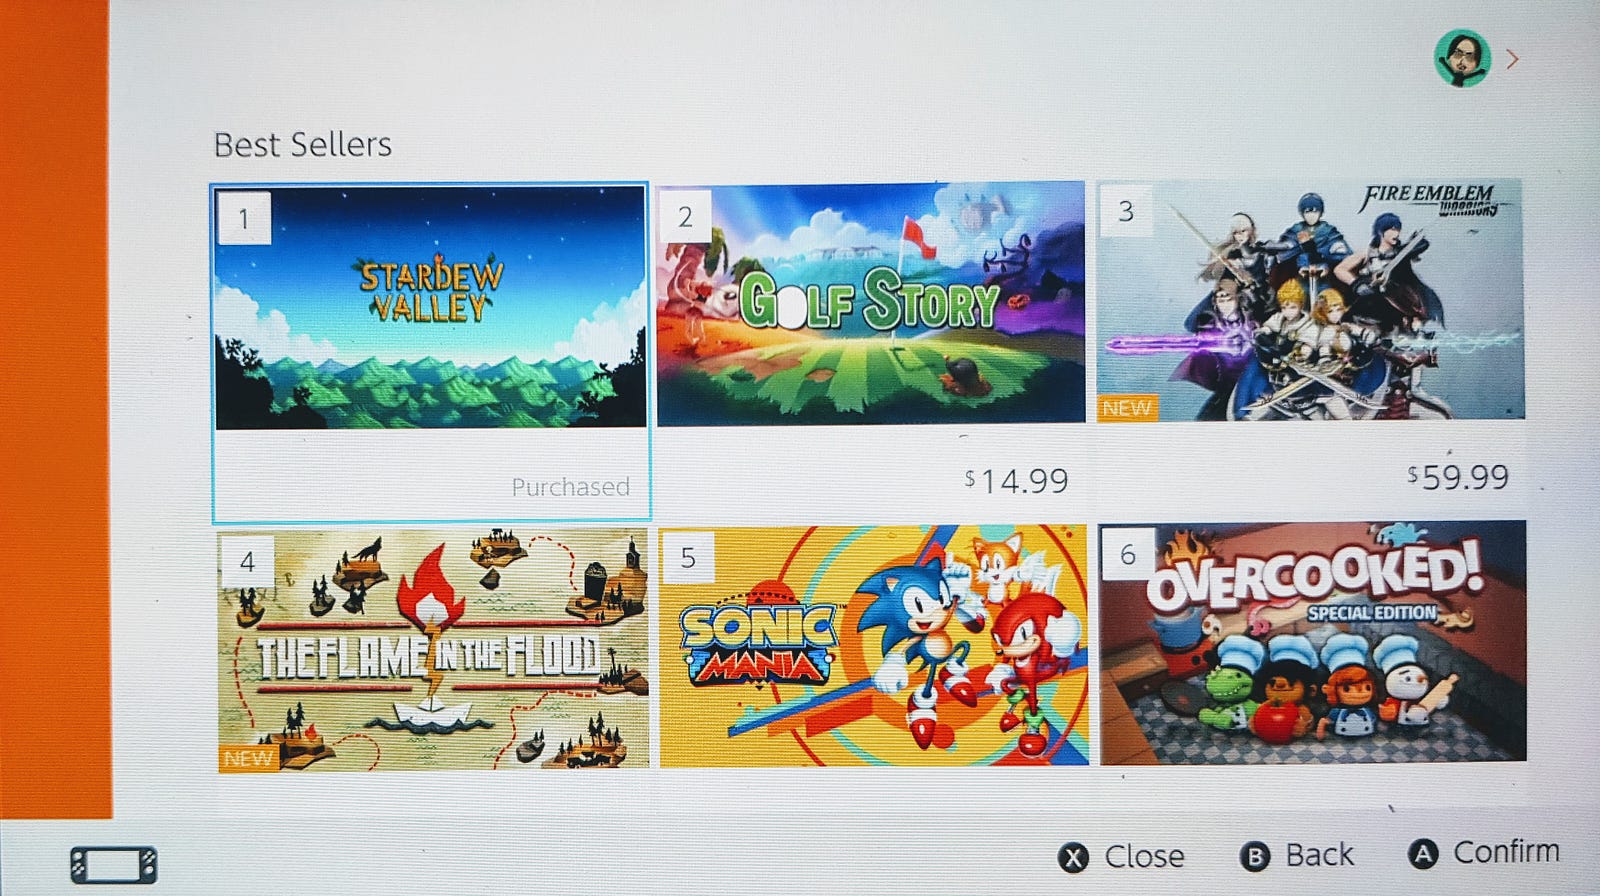Open the Fire Emblem Warriors tile
This screenshot has height=896, width=1600.
(x=1310, y=338)
